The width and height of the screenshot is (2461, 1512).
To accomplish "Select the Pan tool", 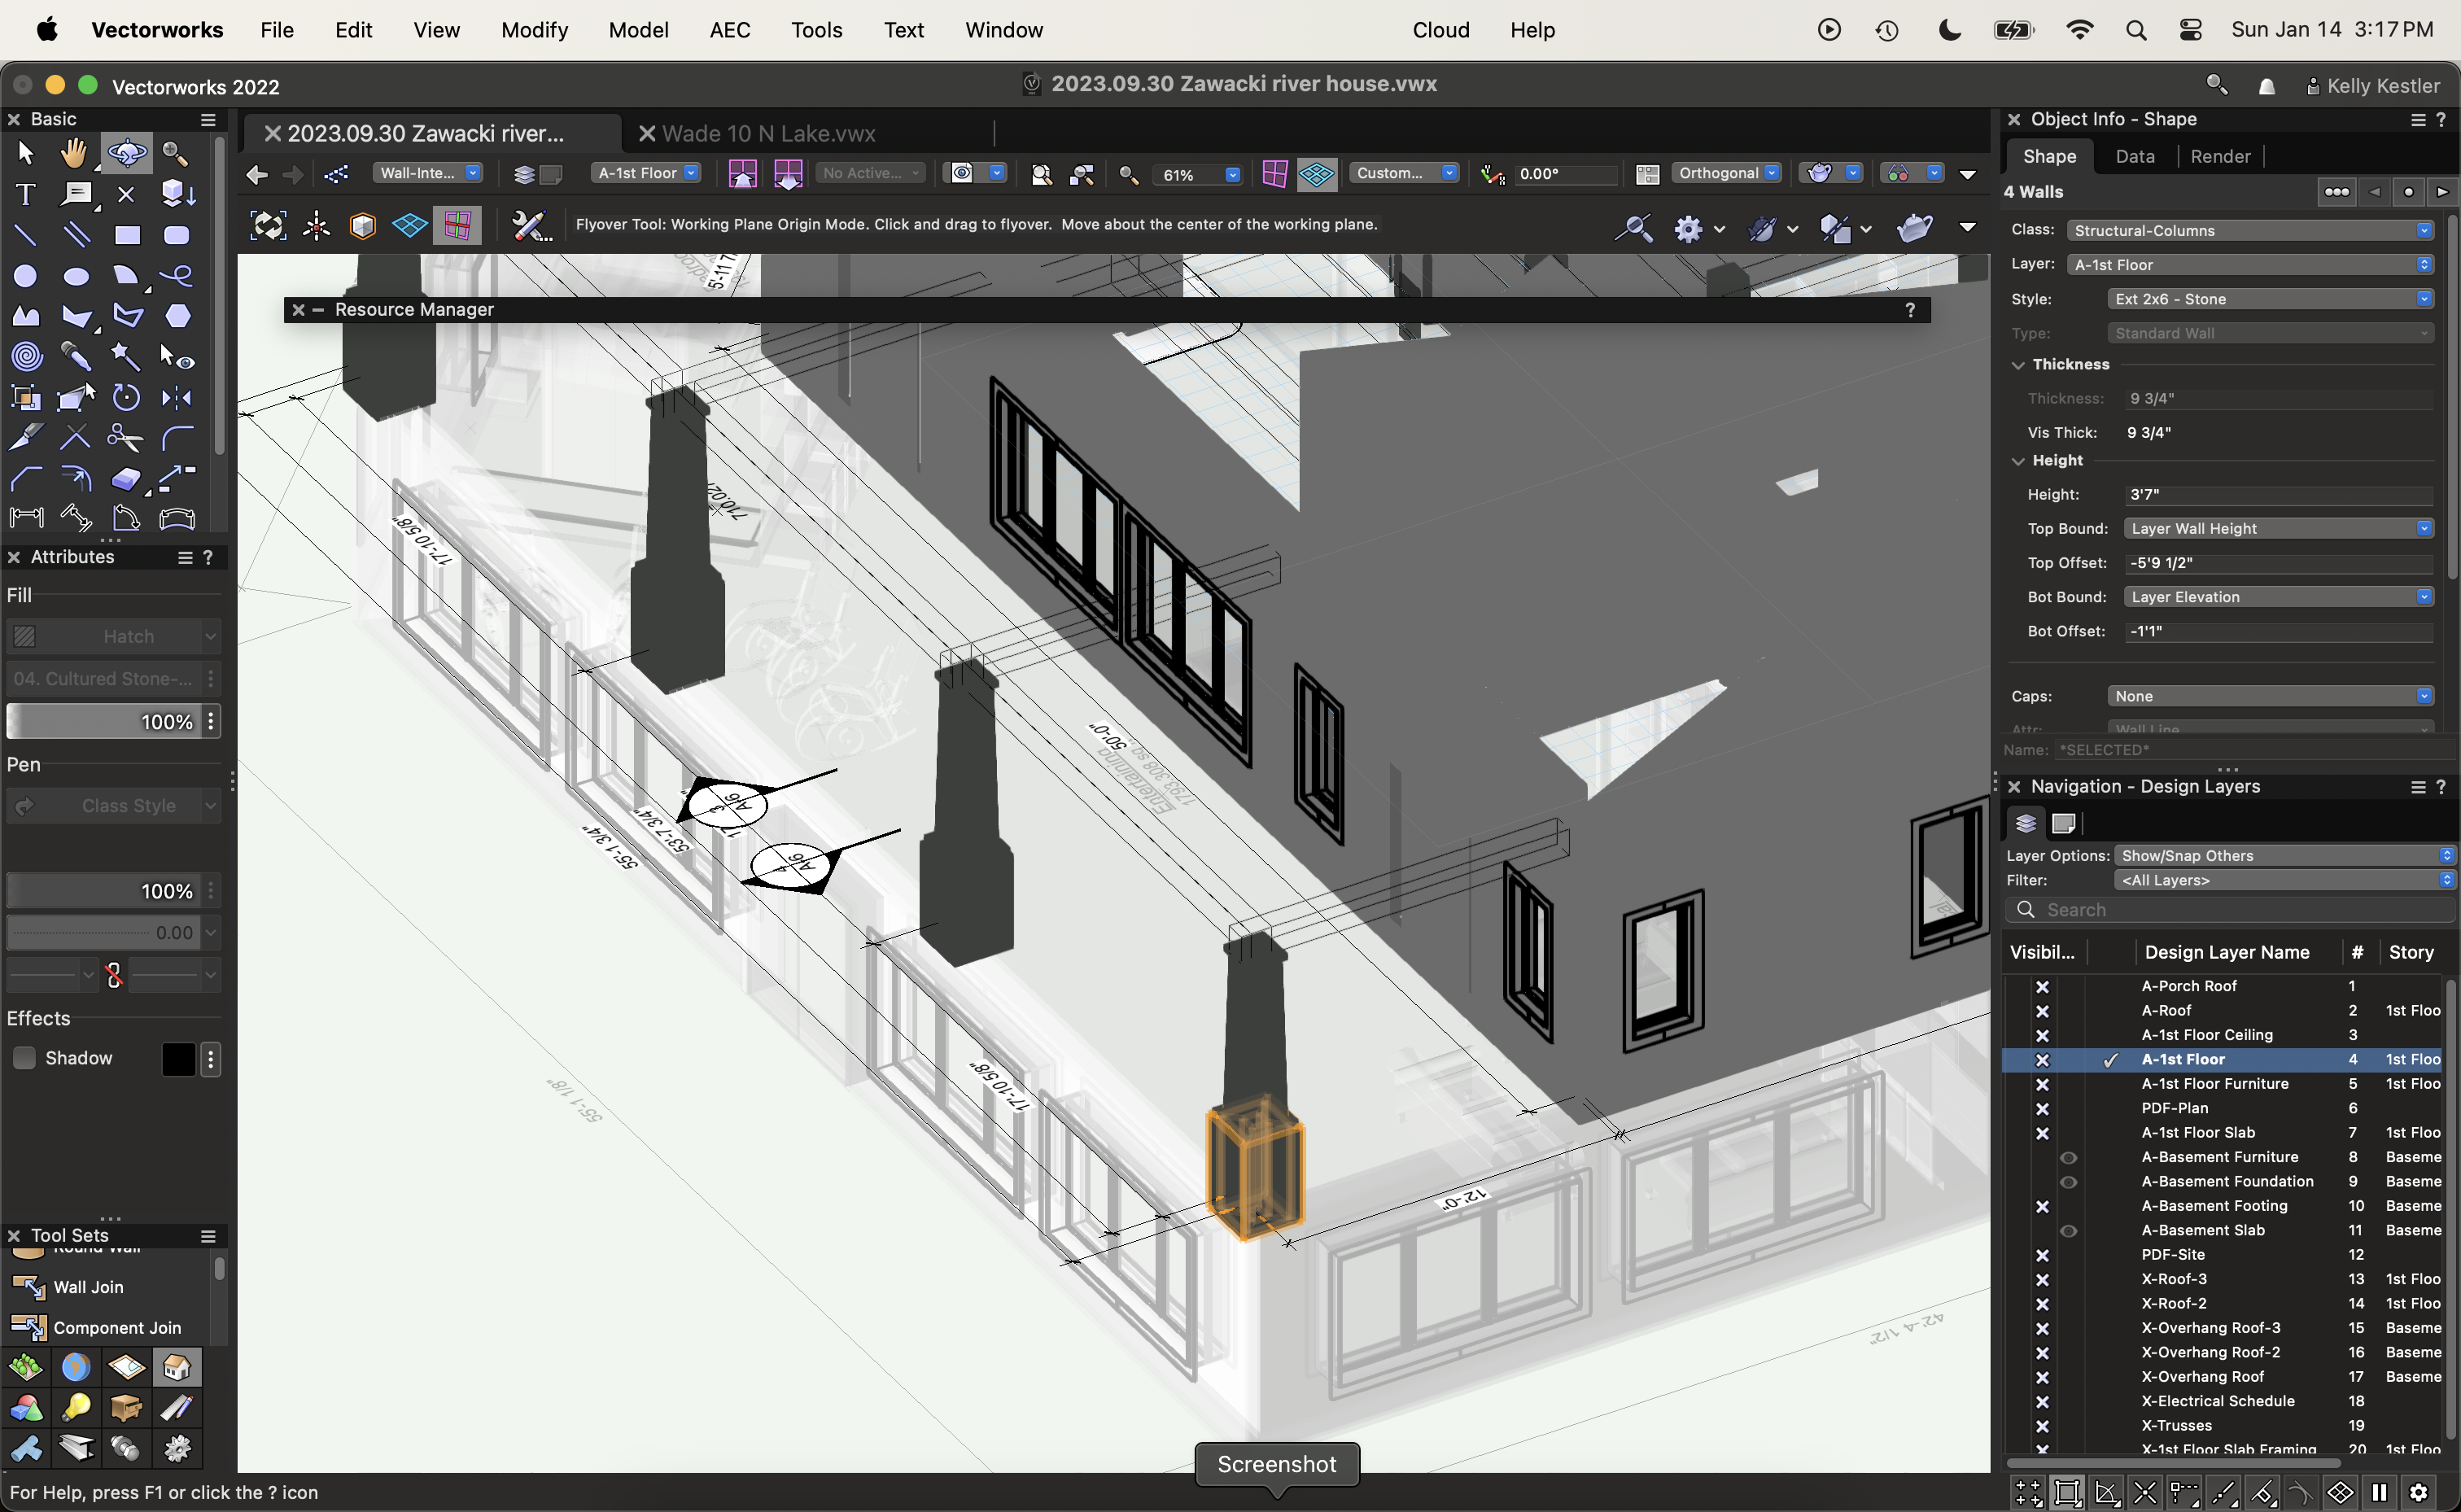I will tap(76, 152).
